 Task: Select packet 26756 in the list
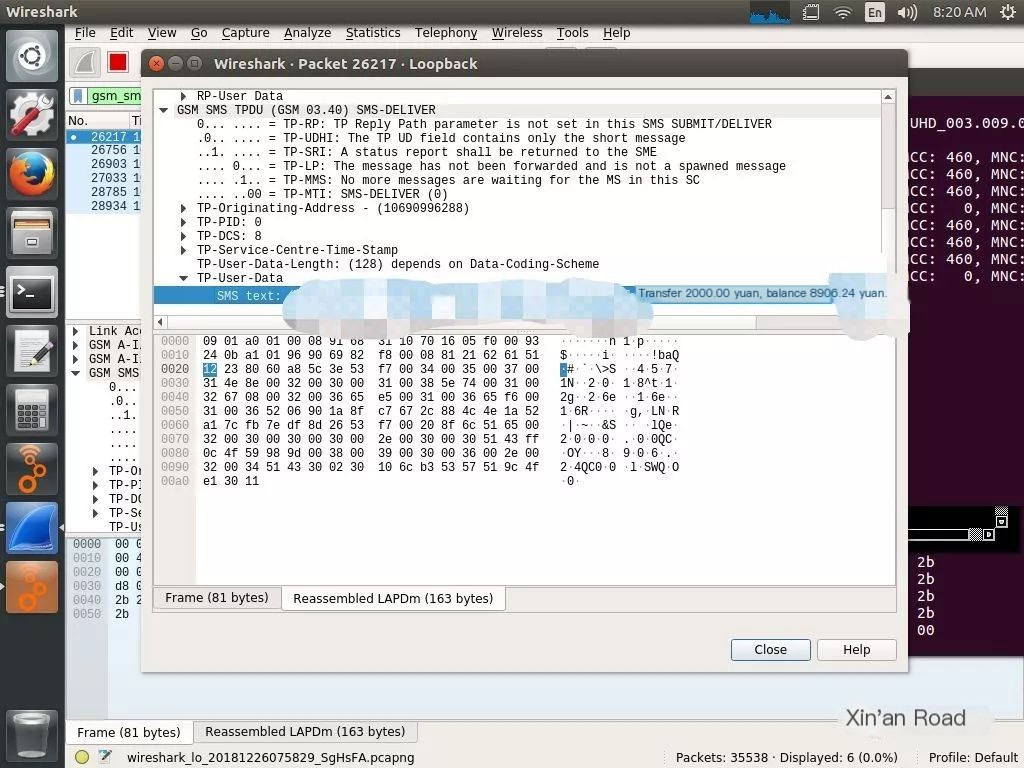coord(104,150)
